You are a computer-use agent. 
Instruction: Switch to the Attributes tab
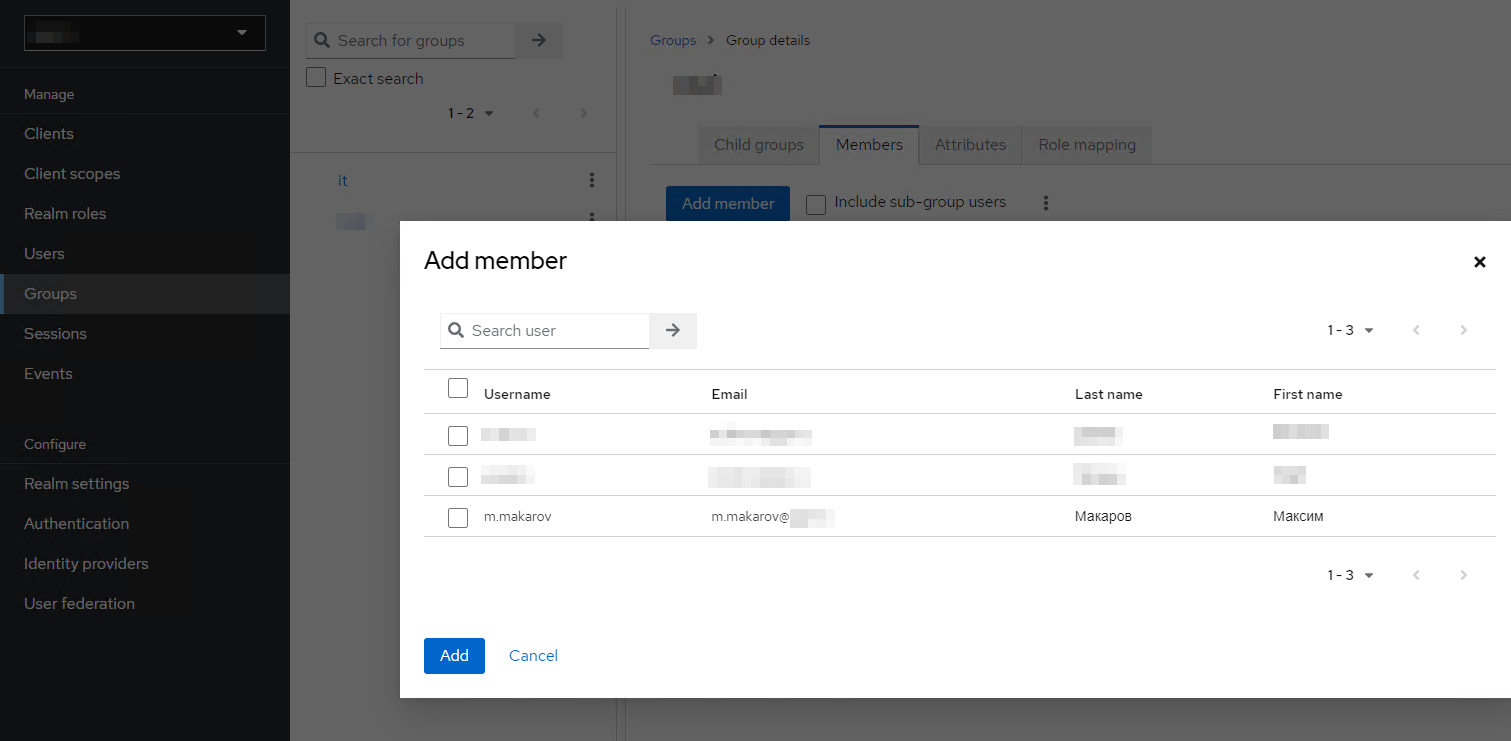click(x=970, y=145)
